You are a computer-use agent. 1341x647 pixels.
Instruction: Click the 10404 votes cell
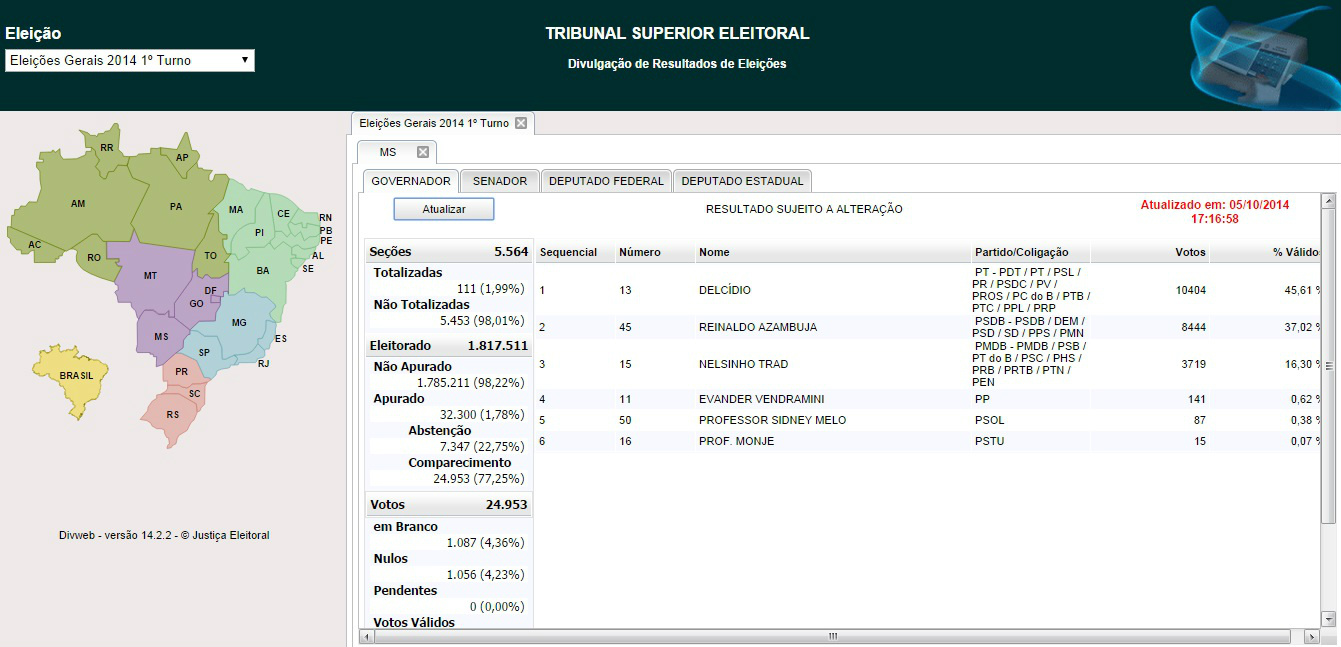1189,290
